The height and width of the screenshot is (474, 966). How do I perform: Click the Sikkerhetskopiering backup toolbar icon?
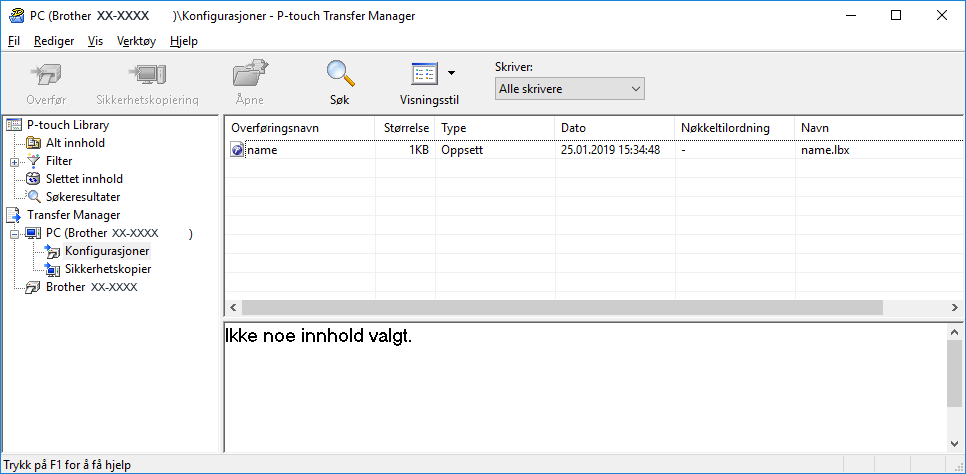click(x=147, y=75)
